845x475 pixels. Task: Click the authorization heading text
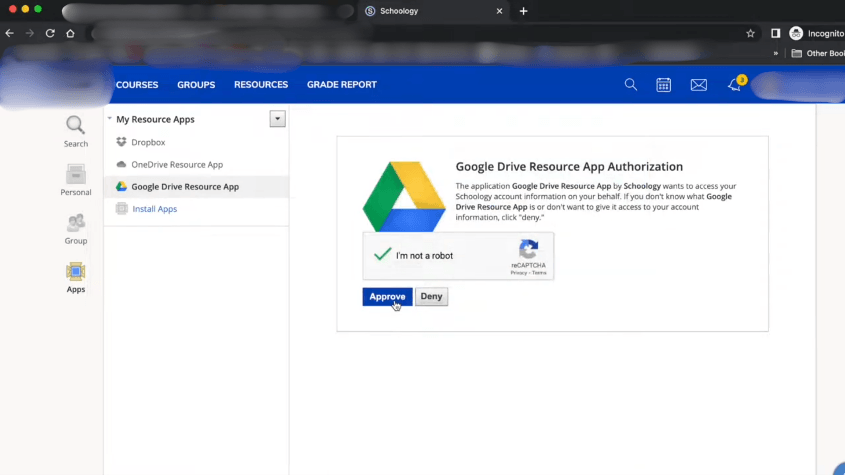coord(569,167)
